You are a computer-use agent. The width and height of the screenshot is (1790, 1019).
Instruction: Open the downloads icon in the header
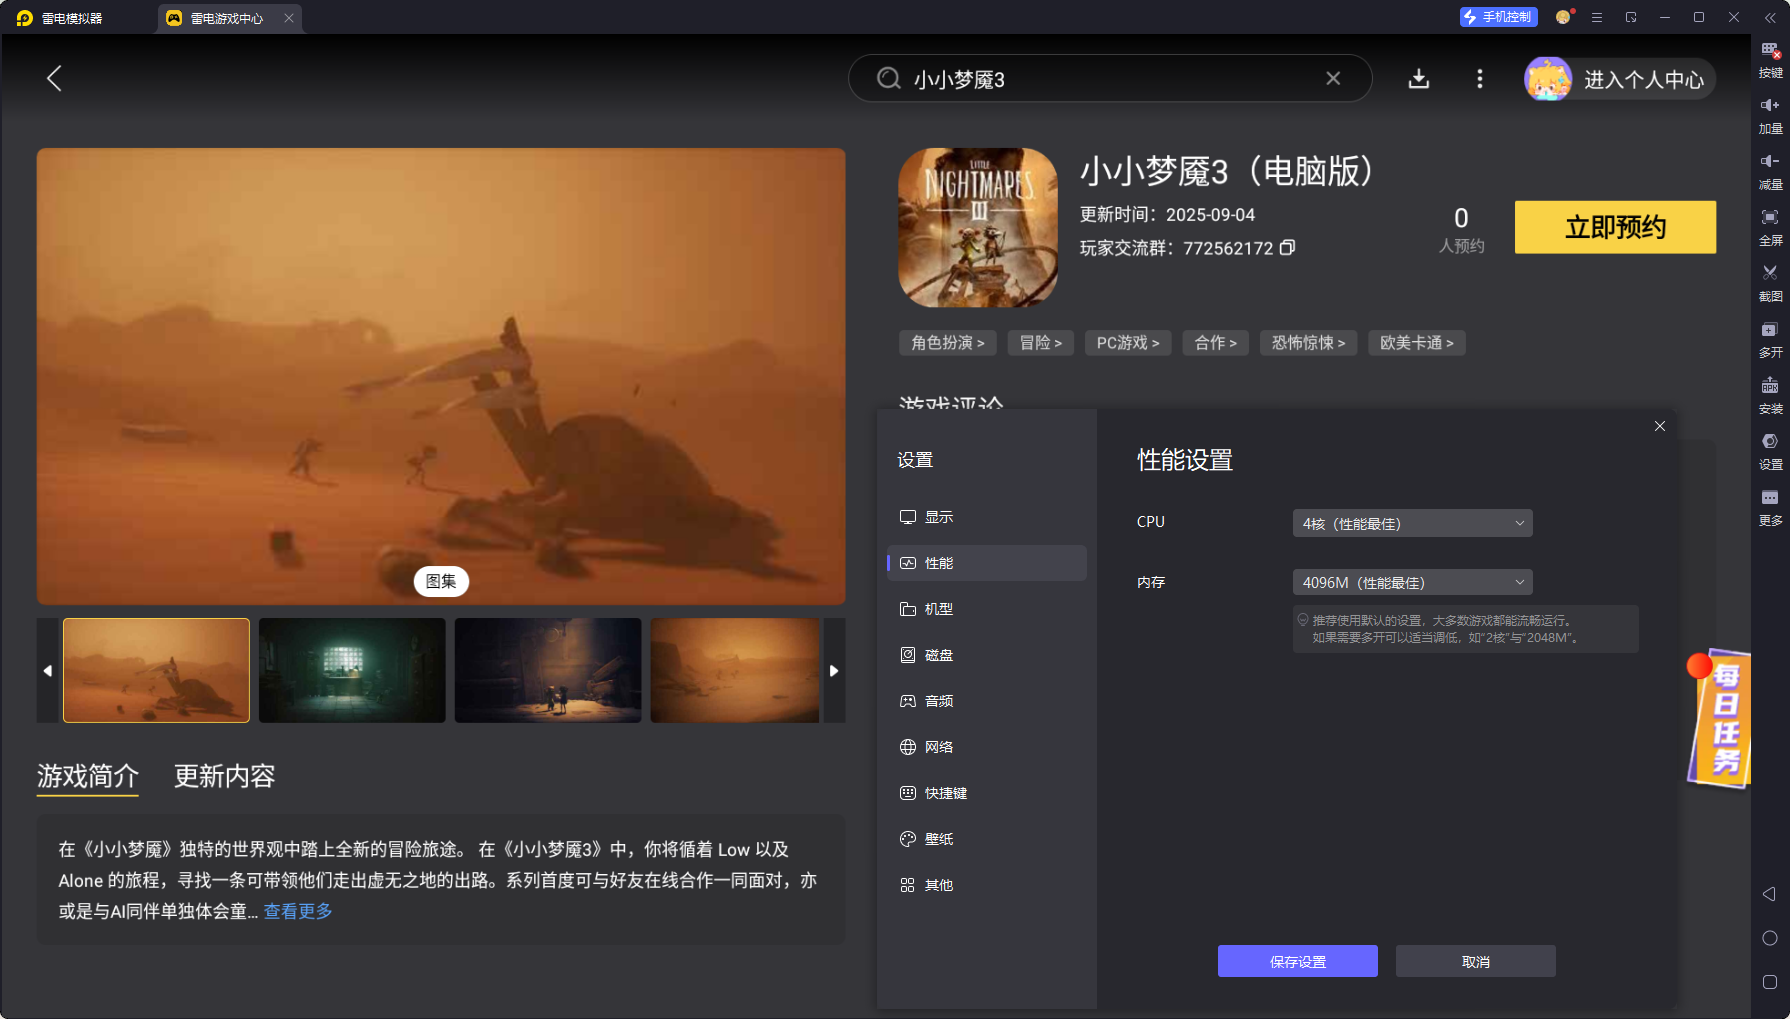click(x=1418, y=78)
